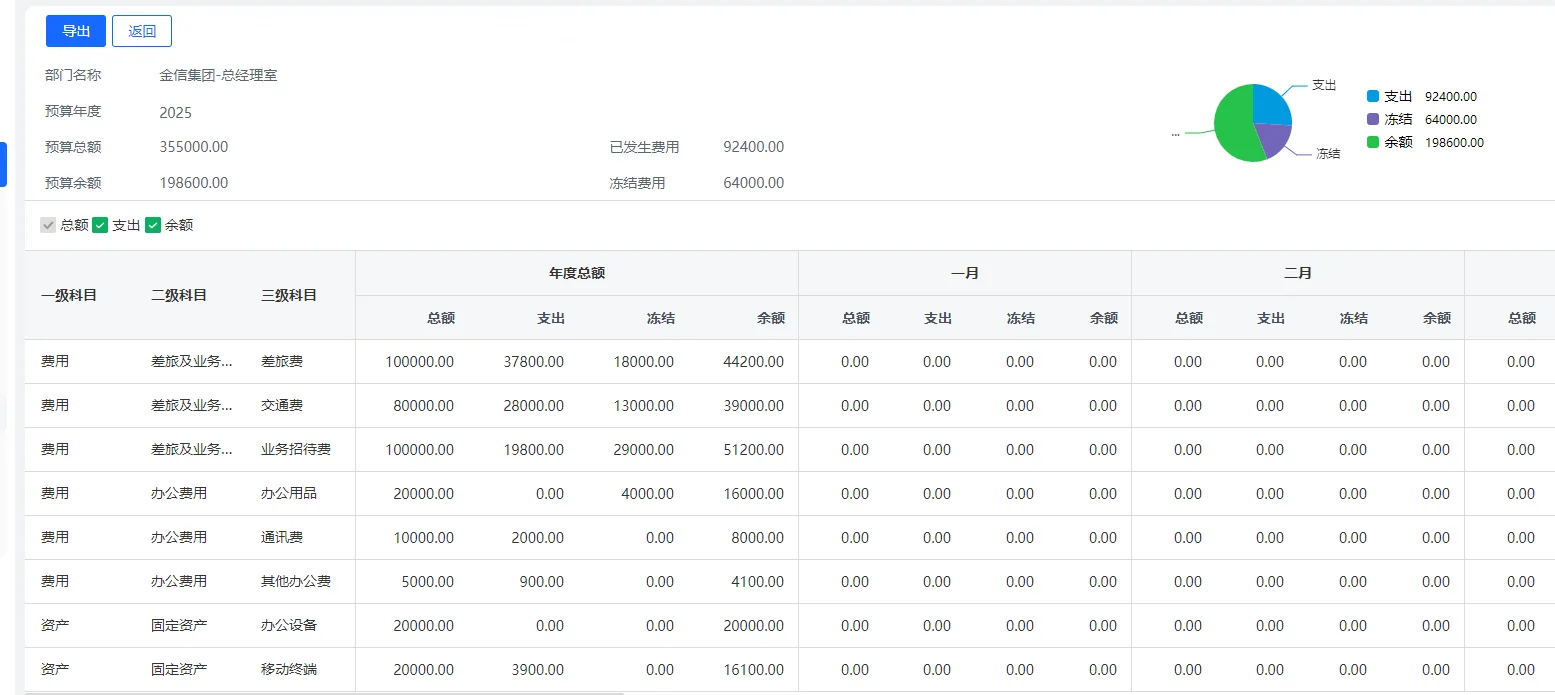Image resolution: width=1555 pixels, height=695 pixels.
Task: Click the 4000.00 frozen cell
Action: 648,494
